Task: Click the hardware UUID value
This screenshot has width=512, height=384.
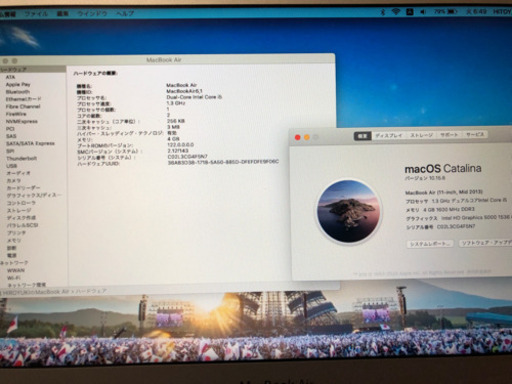Action: point(223,162)
